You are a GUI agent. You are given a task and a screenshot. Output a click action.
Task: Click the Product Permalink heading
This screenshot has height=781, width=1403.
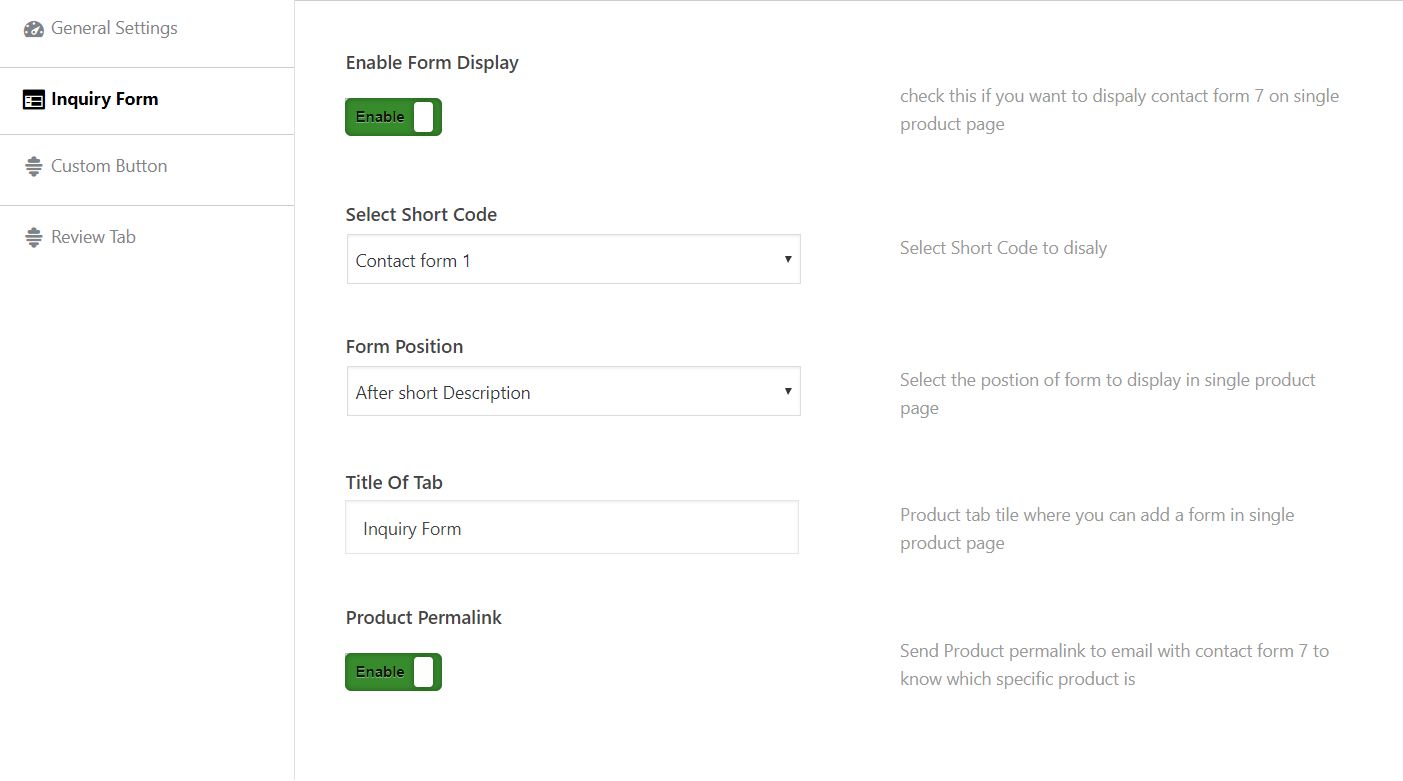[424, 618]
